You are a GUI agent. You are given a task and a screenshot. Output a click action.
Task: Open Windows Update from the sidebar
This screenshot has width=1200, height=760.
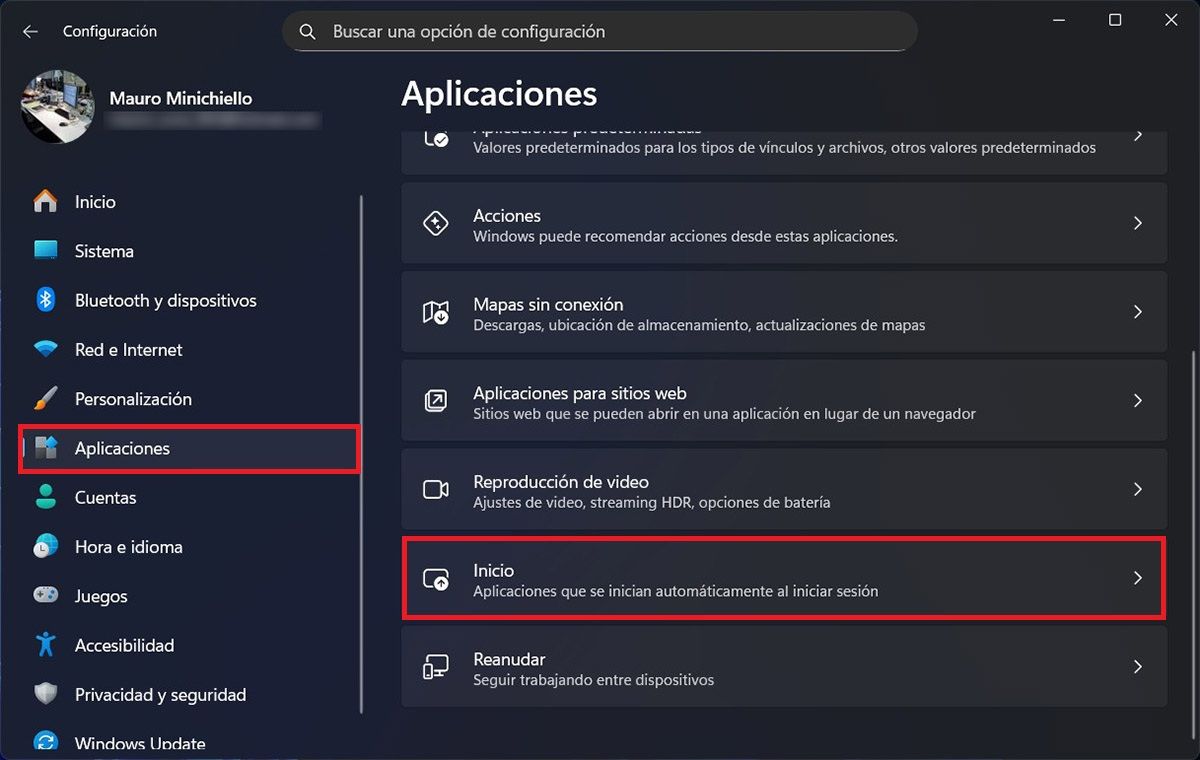[x=140, y=743]
